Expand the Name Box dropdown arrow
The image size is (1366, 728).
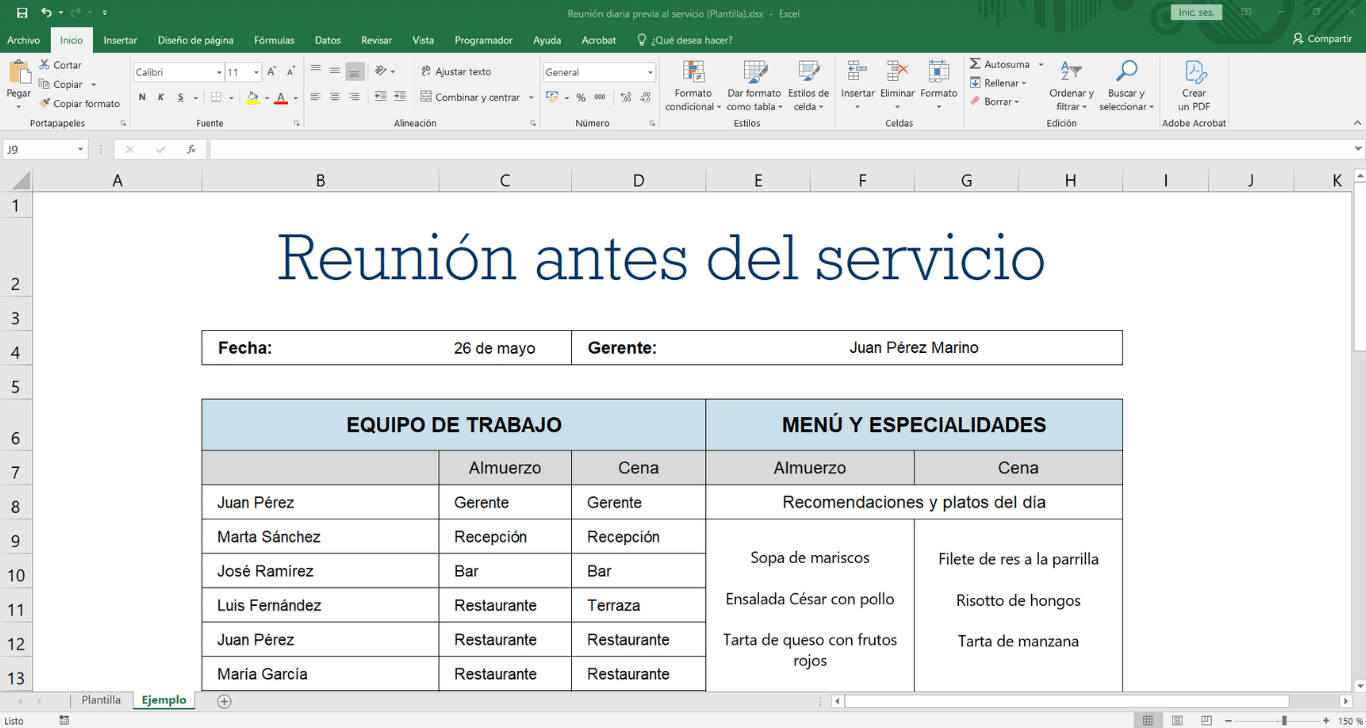click(x=80, y=149)
